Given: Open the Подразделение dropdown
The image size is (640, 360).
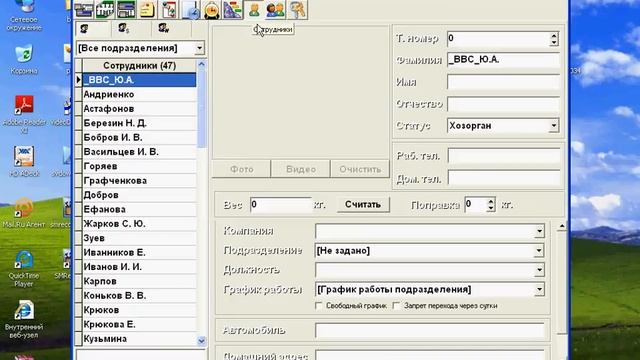Looking at the screenshot, I should (x=539, y=251).
